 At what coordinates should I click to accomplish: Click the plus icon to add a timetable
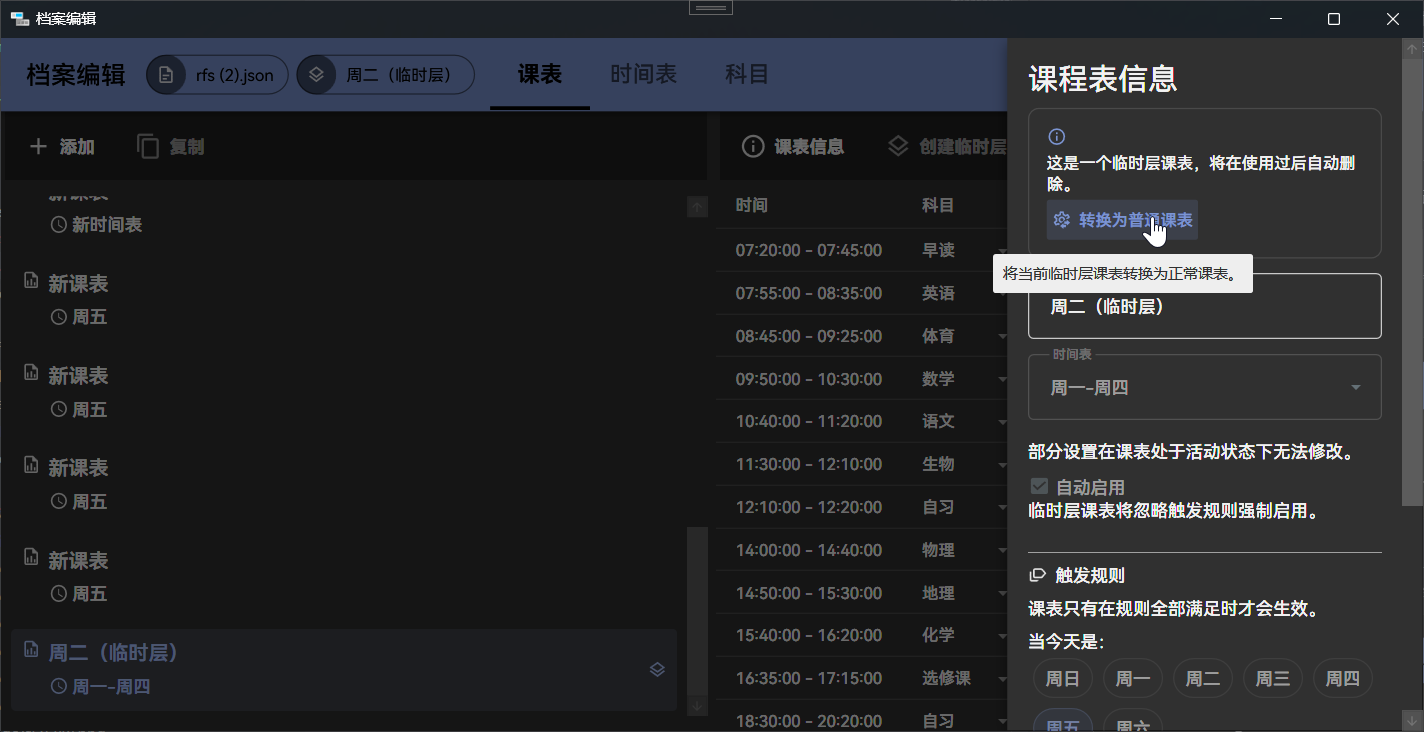38,147
